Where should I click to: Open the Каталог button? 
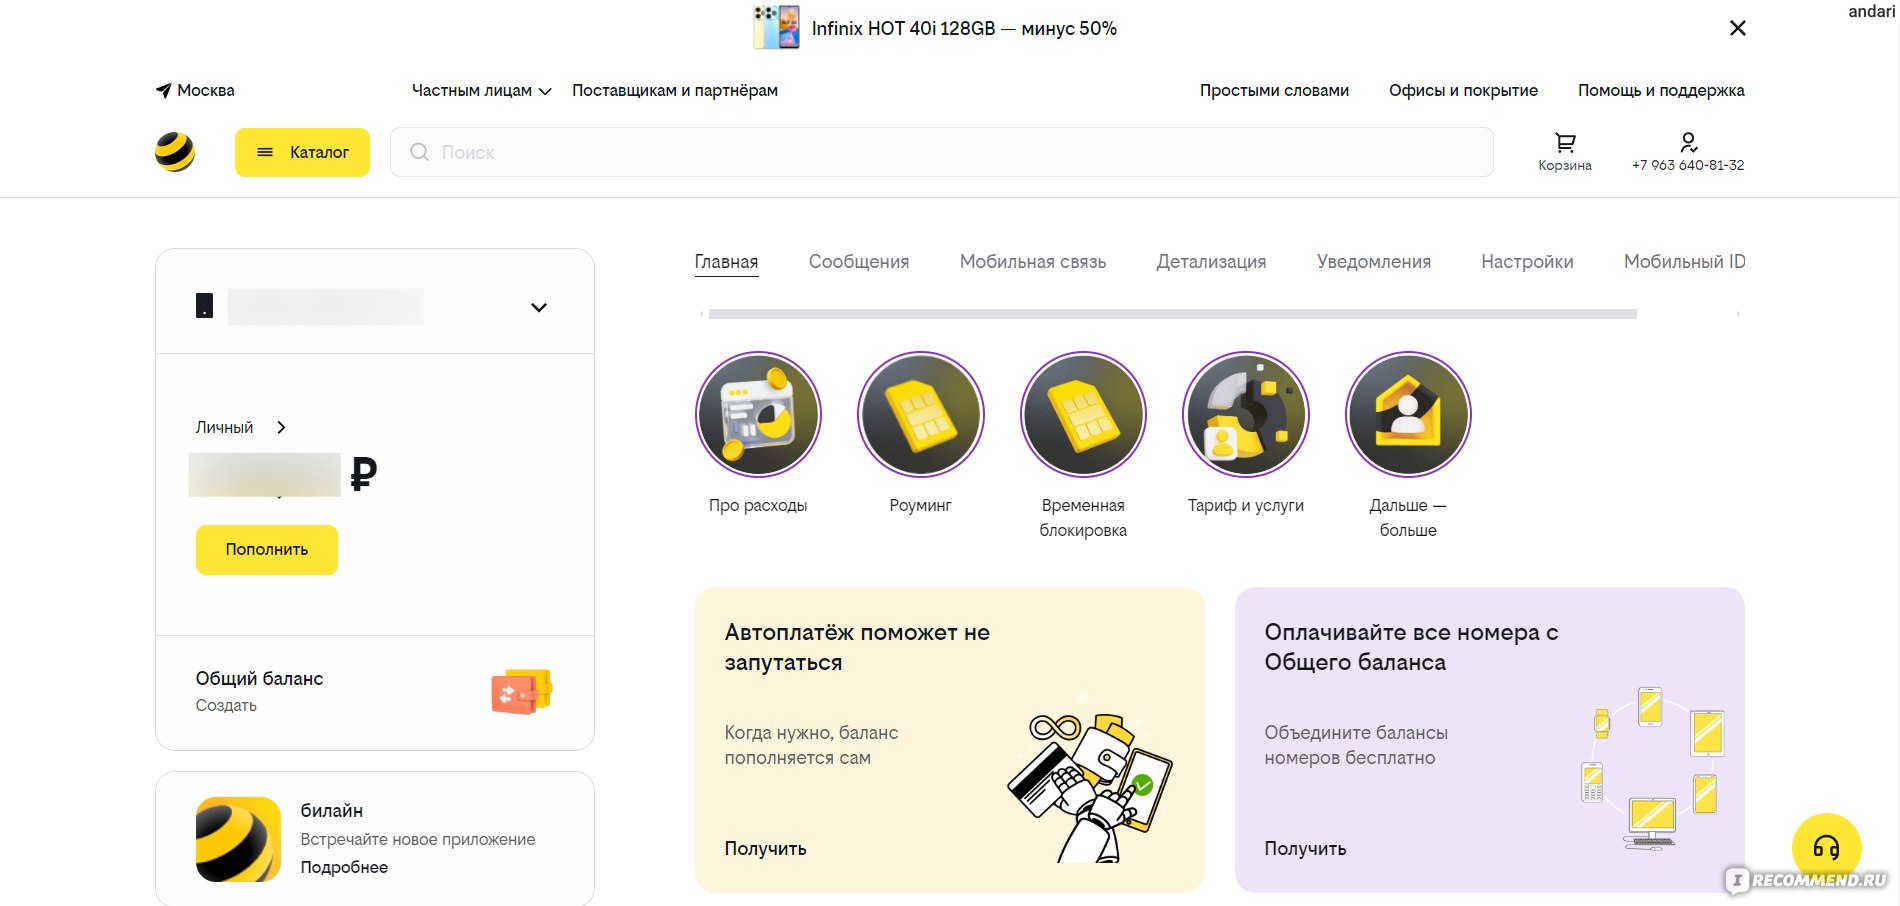(302, 152)
